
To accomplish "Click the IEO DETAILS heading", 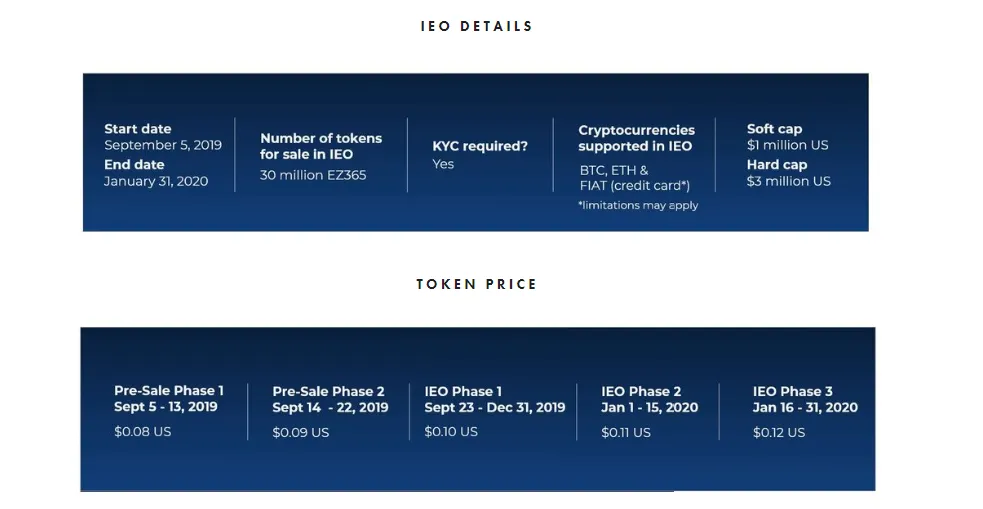I will (x=476, y=26).
